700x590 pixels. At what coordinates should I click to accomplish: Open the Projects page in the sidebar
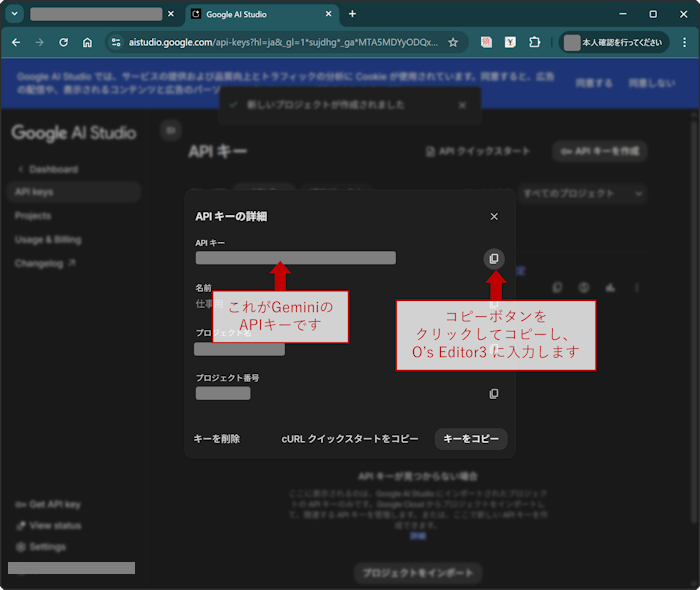click(x=33, y=216)
